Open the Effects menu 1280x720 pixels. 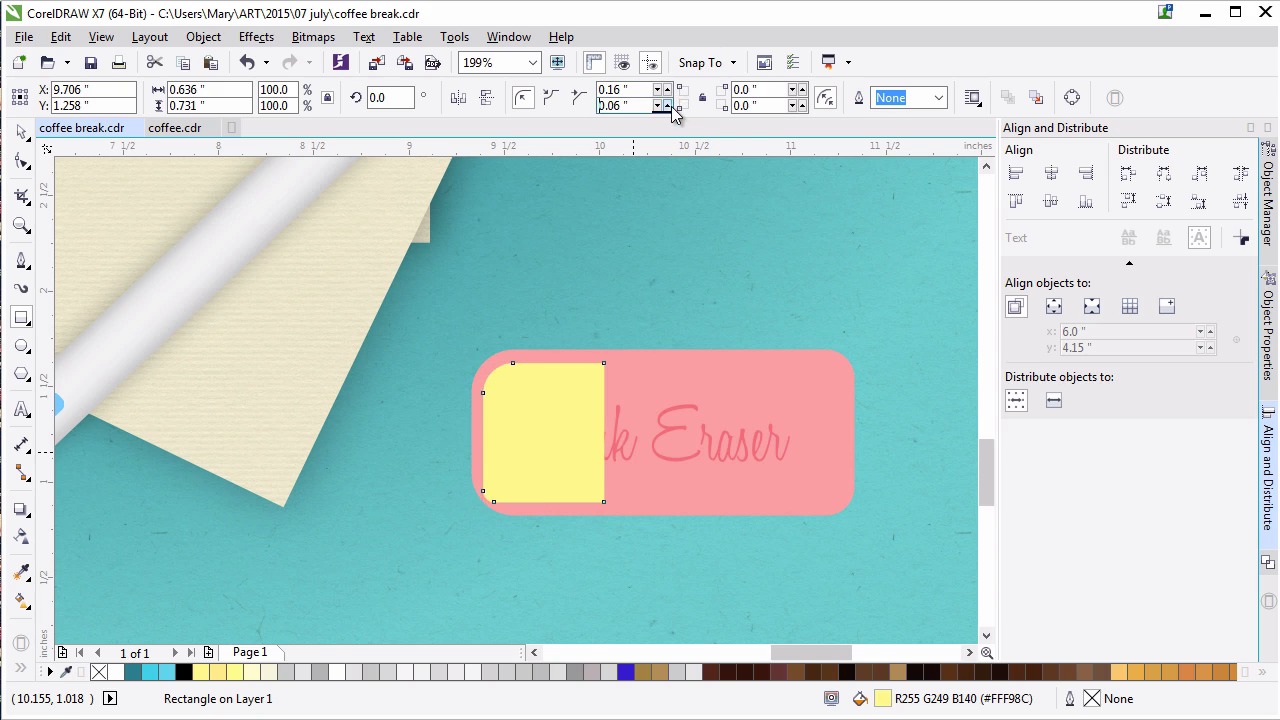[x=256, y=37]
